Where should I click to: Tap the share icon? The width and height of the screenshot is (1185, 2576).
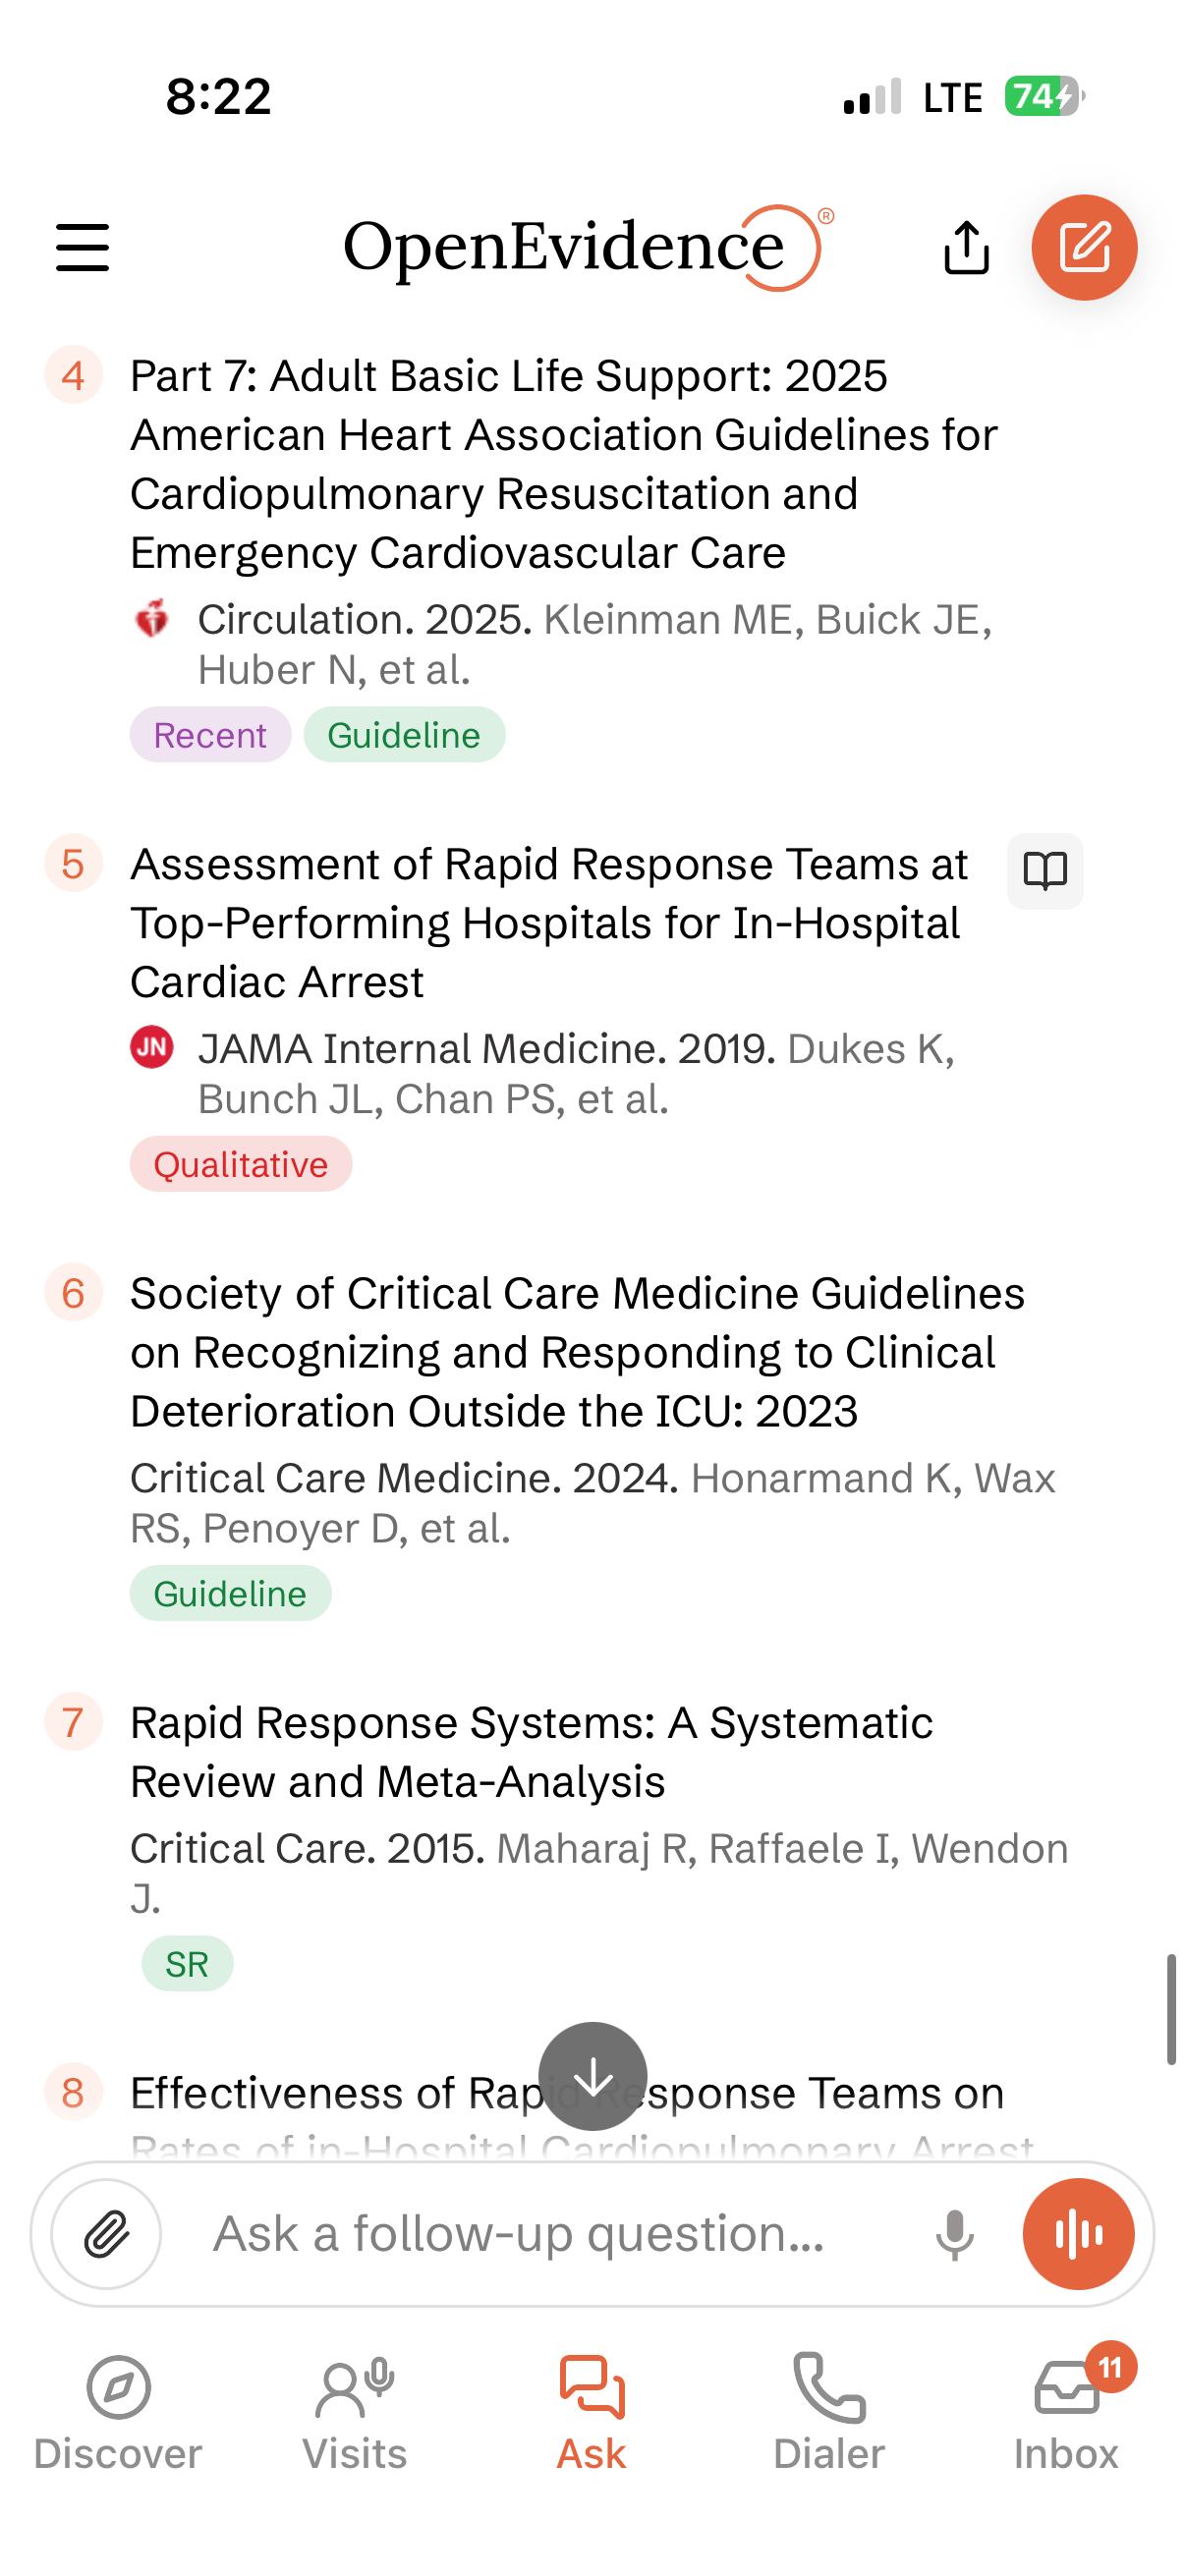pos(966,247)
